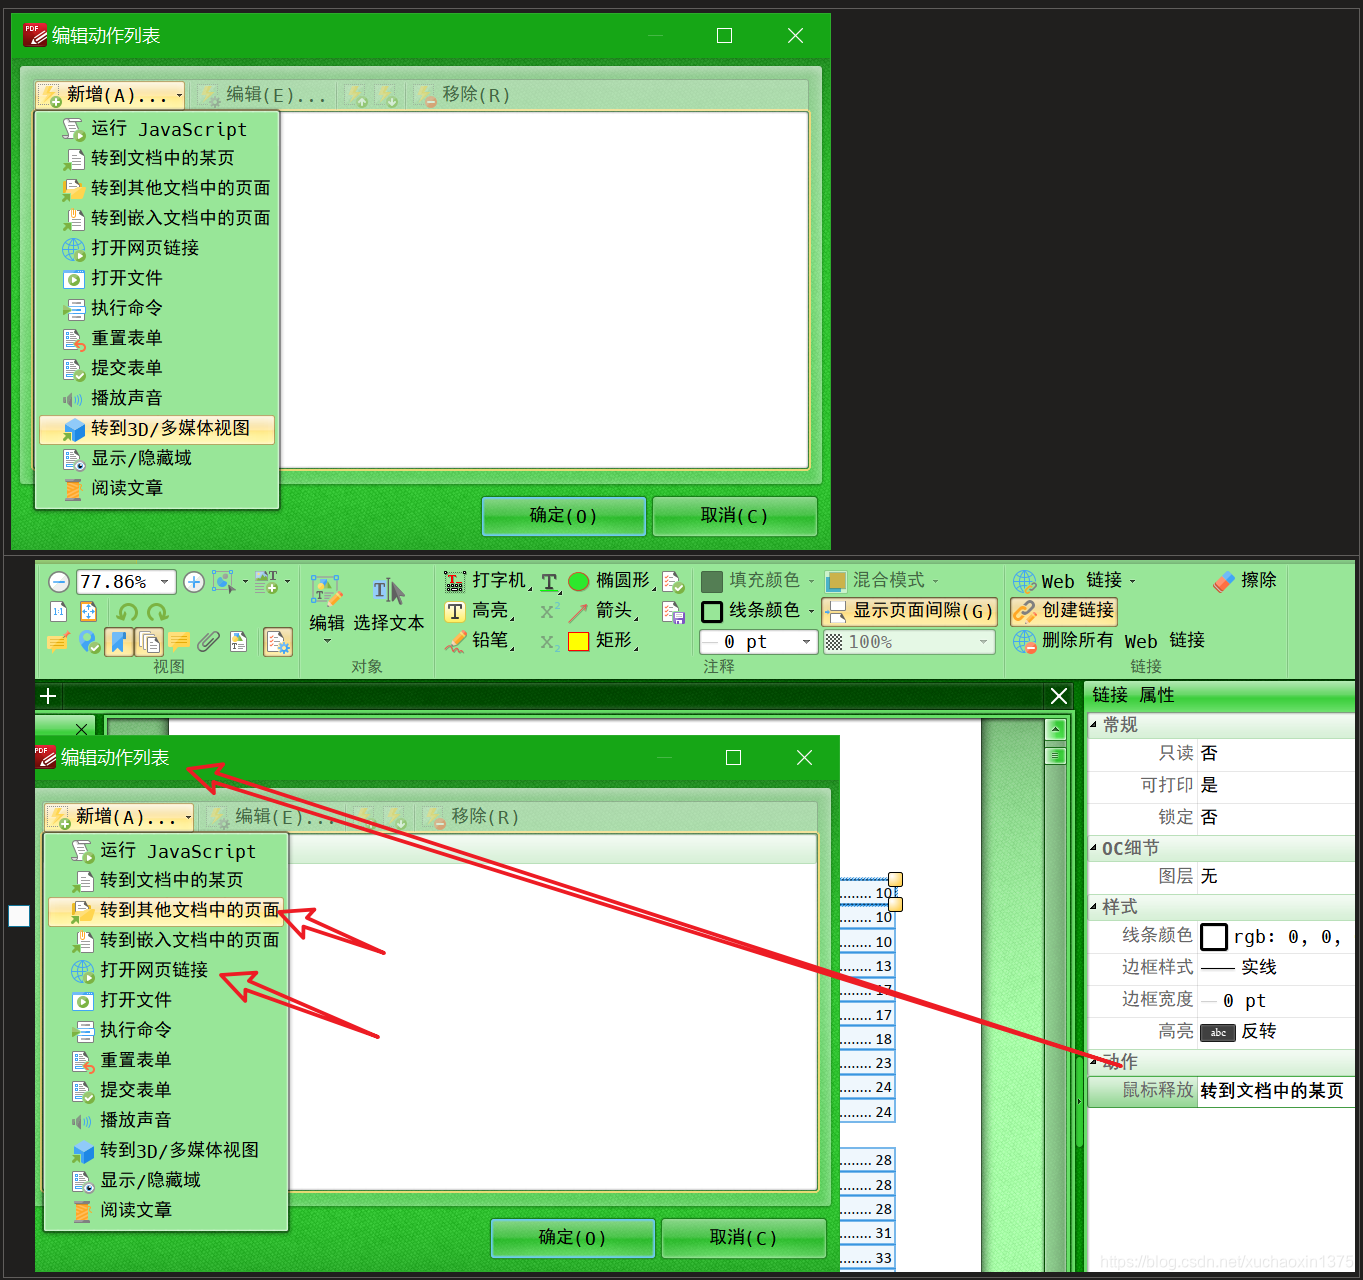Collapse the 常规 properties section

(1093, 725)
